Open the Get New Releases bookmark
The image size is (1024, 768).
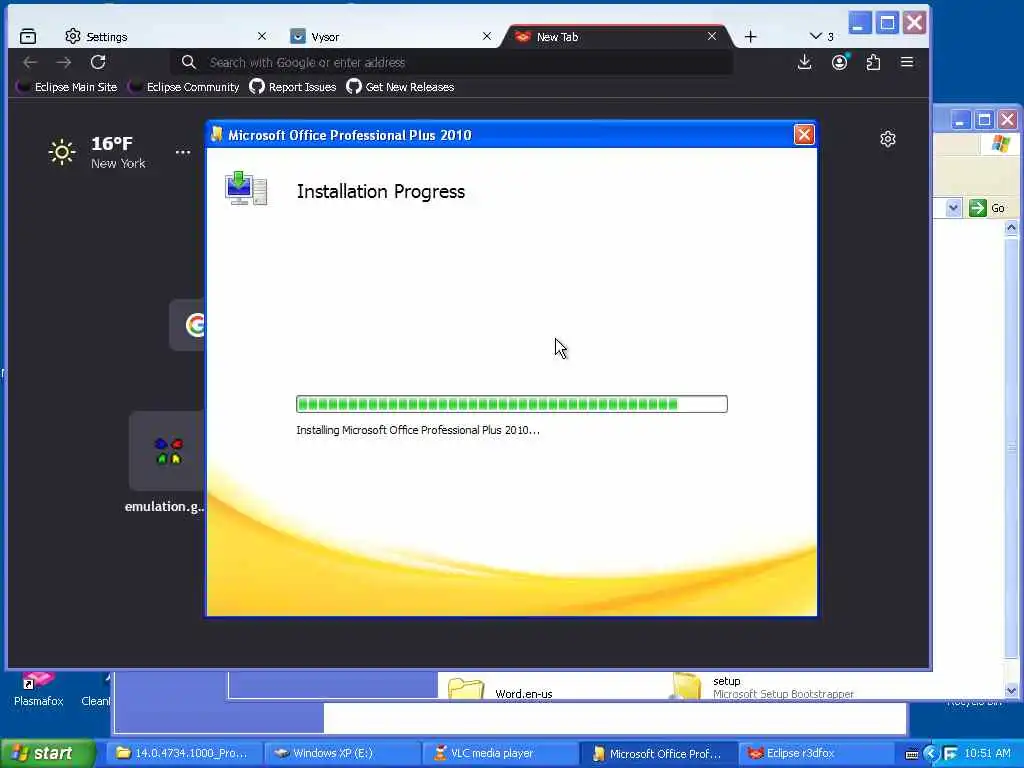click(400, 87)
